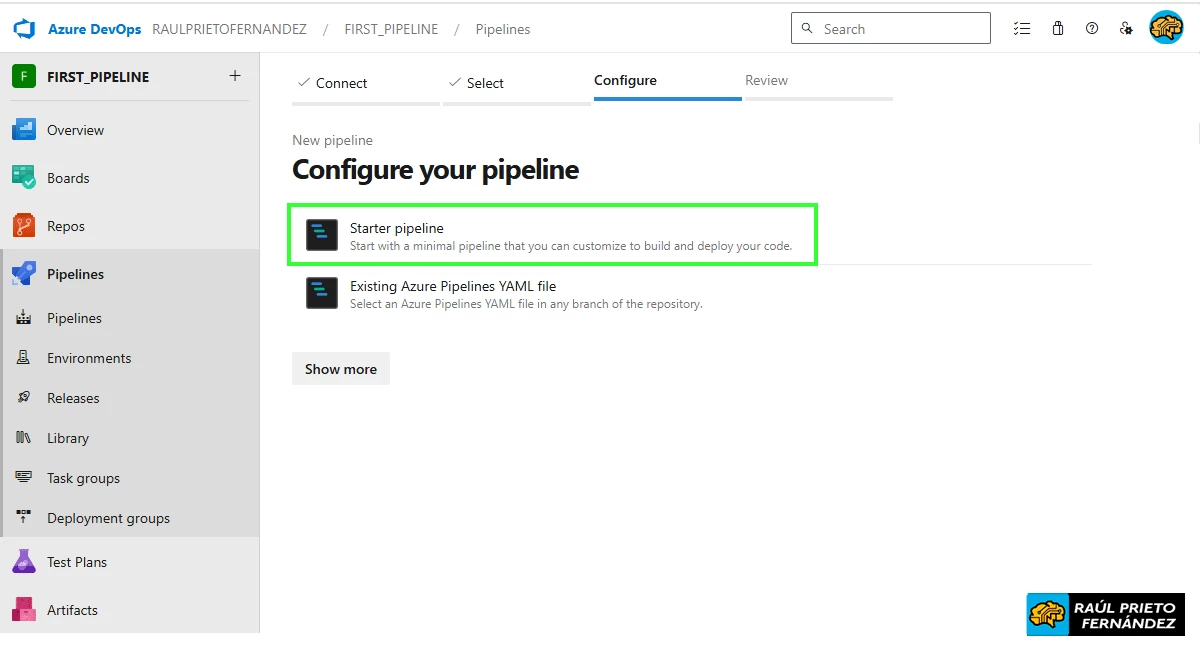Open the Repos section in the sidebar

tap(68, 225)
